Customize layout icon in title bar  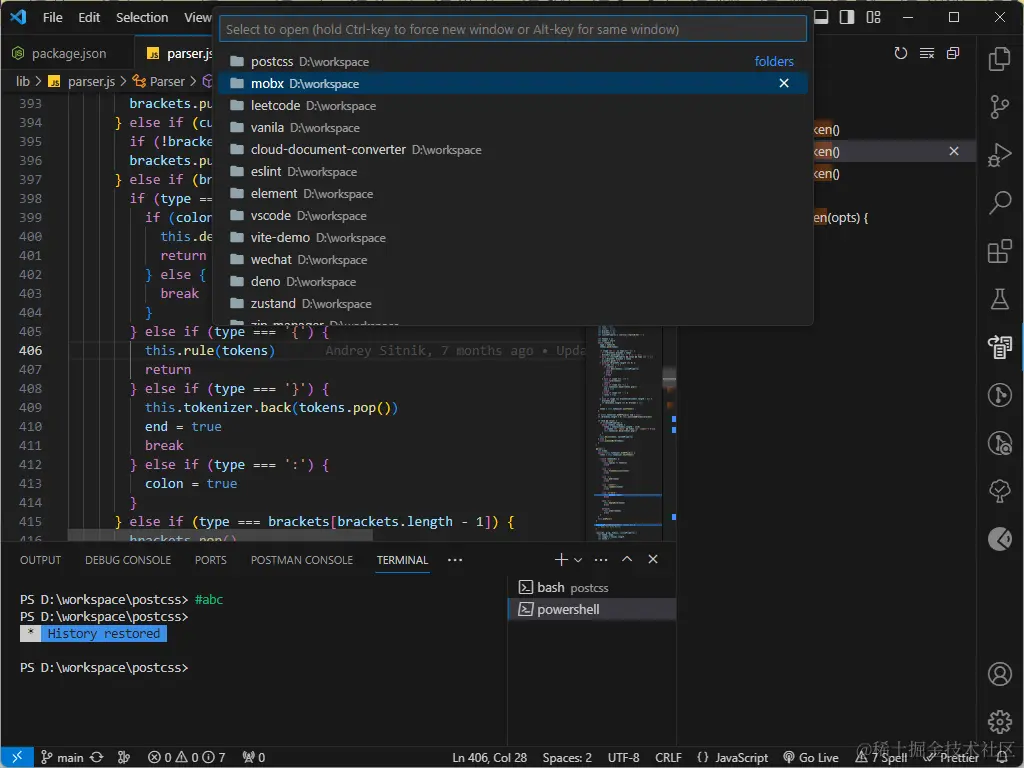point(874,17)
